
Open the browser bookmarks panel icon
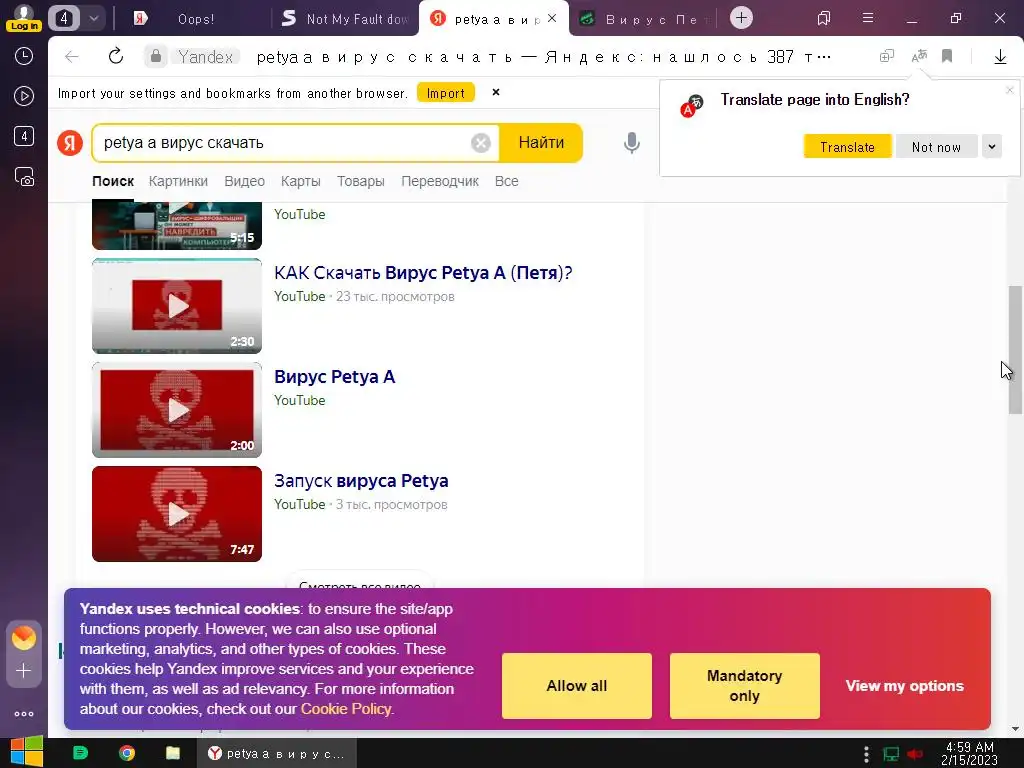point(824,18)
